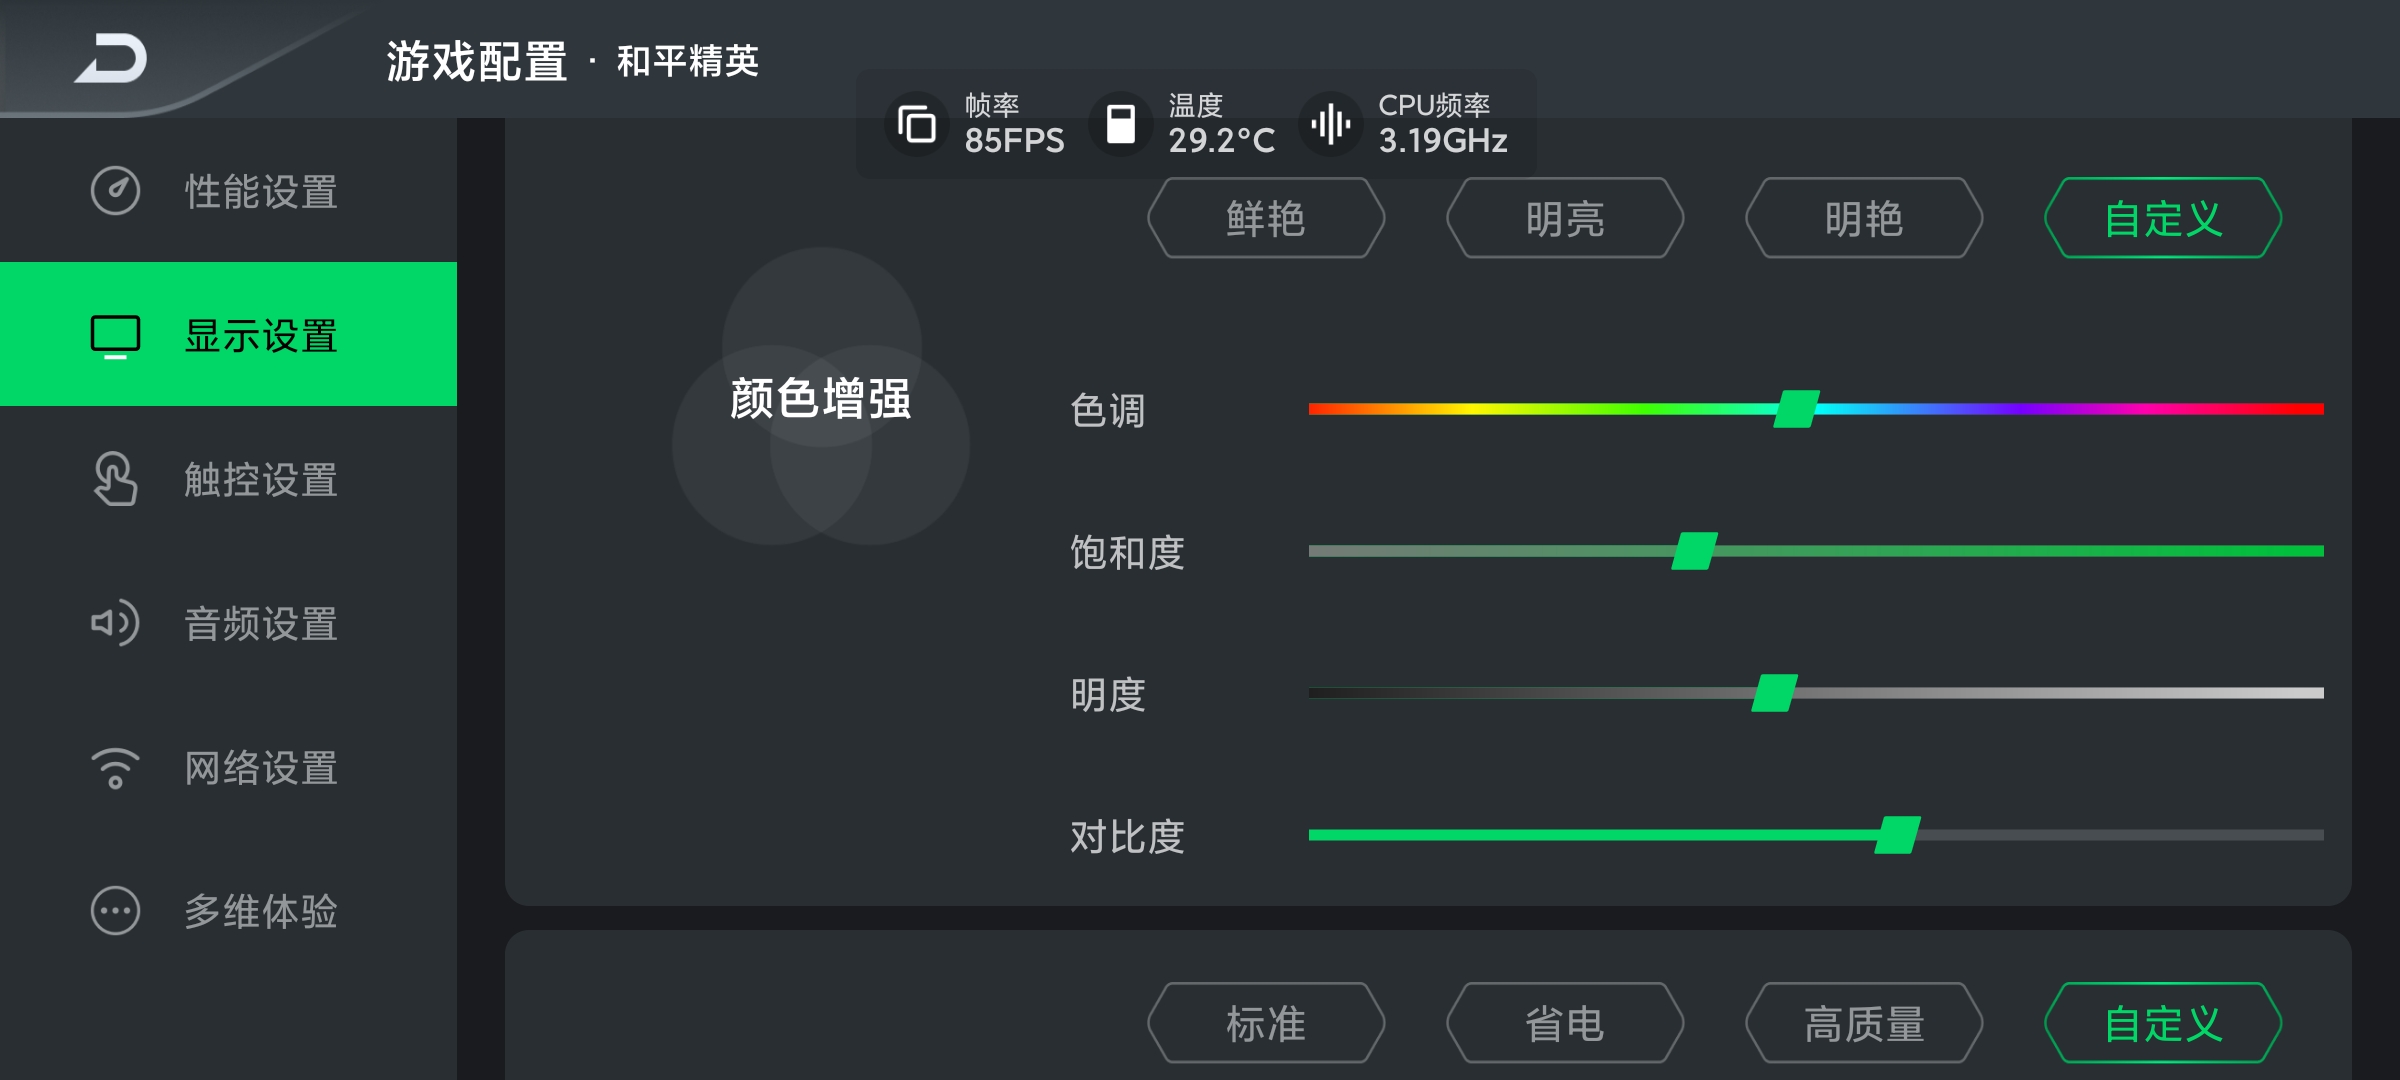Click the 多维体验 ellipsis icon
The width and height of the screenshot is (2400, 1080).
[115, 911]
